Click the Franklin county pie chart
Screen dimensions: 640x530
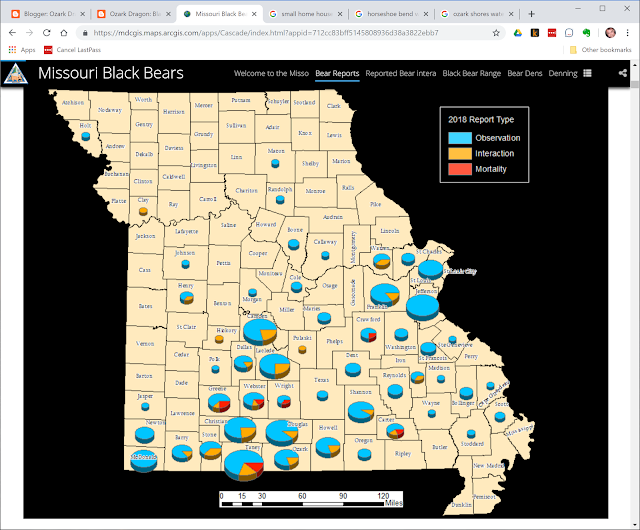pyautogui.click(x=385, y=295)
